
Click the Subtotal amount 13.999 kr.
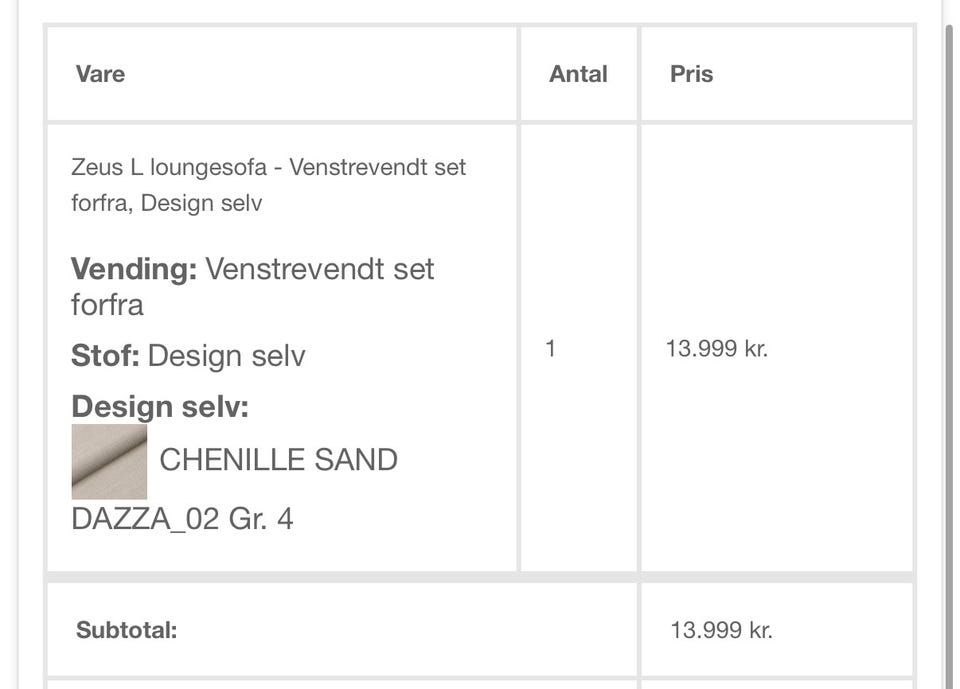click(x=721, y=630)
